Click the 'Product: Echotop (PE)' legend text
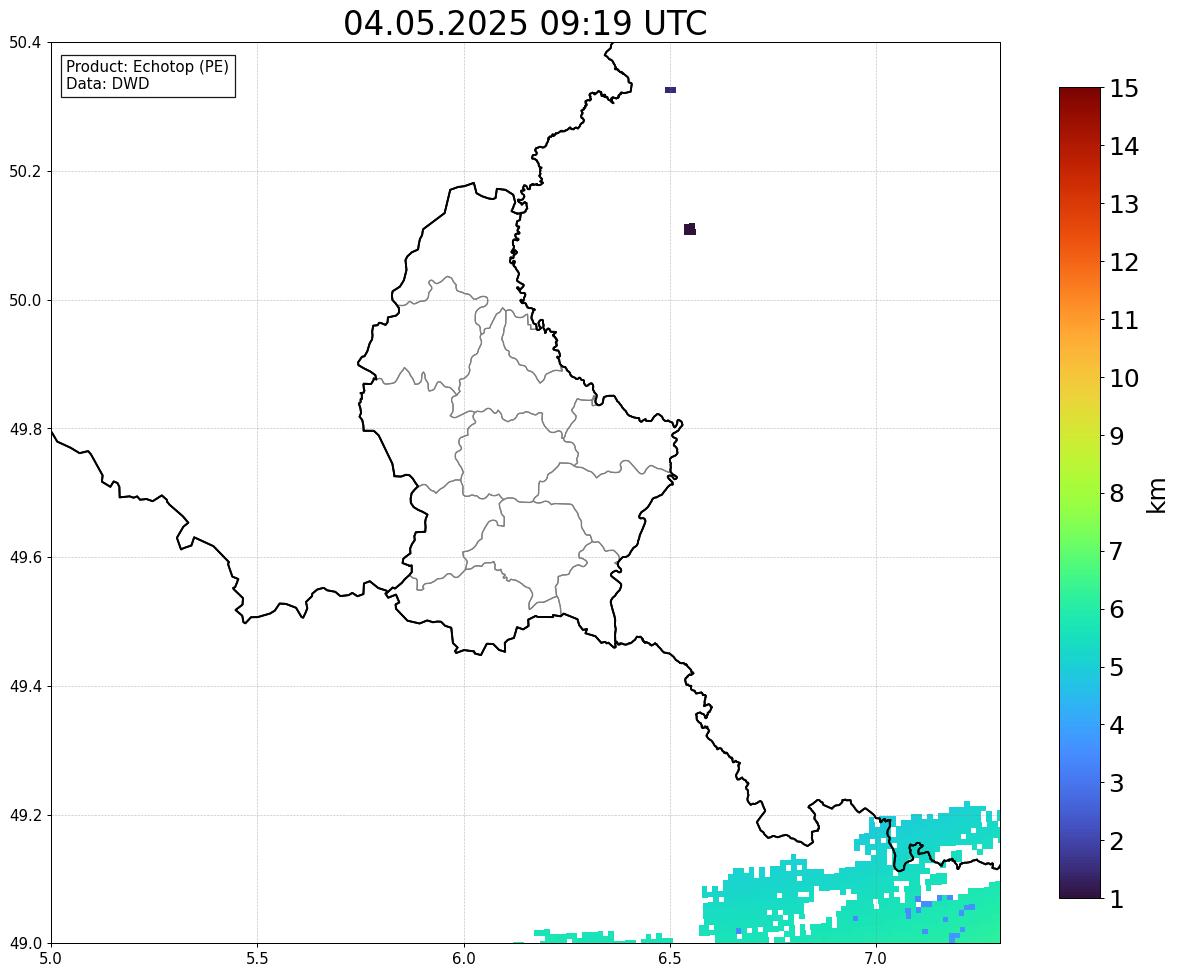 [147, 67]
